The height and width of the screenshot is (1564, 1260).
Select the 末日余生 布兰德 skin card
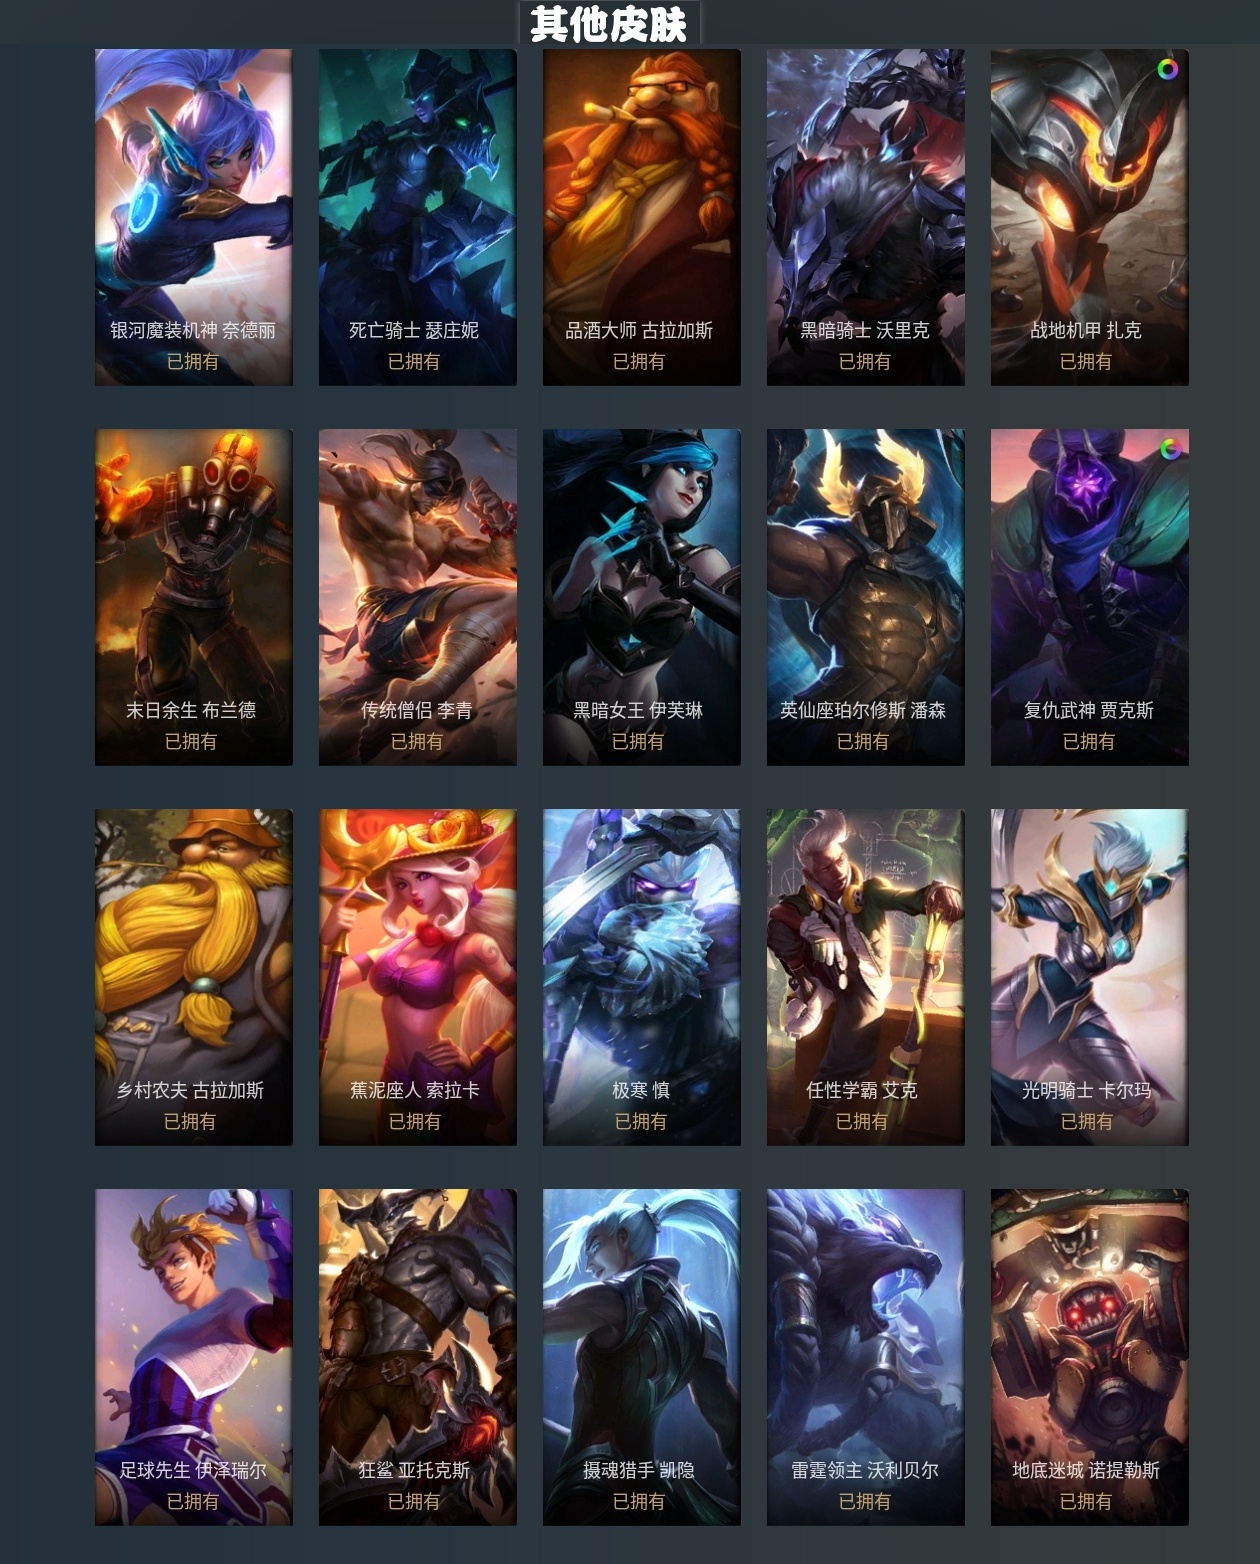[194, 597]
